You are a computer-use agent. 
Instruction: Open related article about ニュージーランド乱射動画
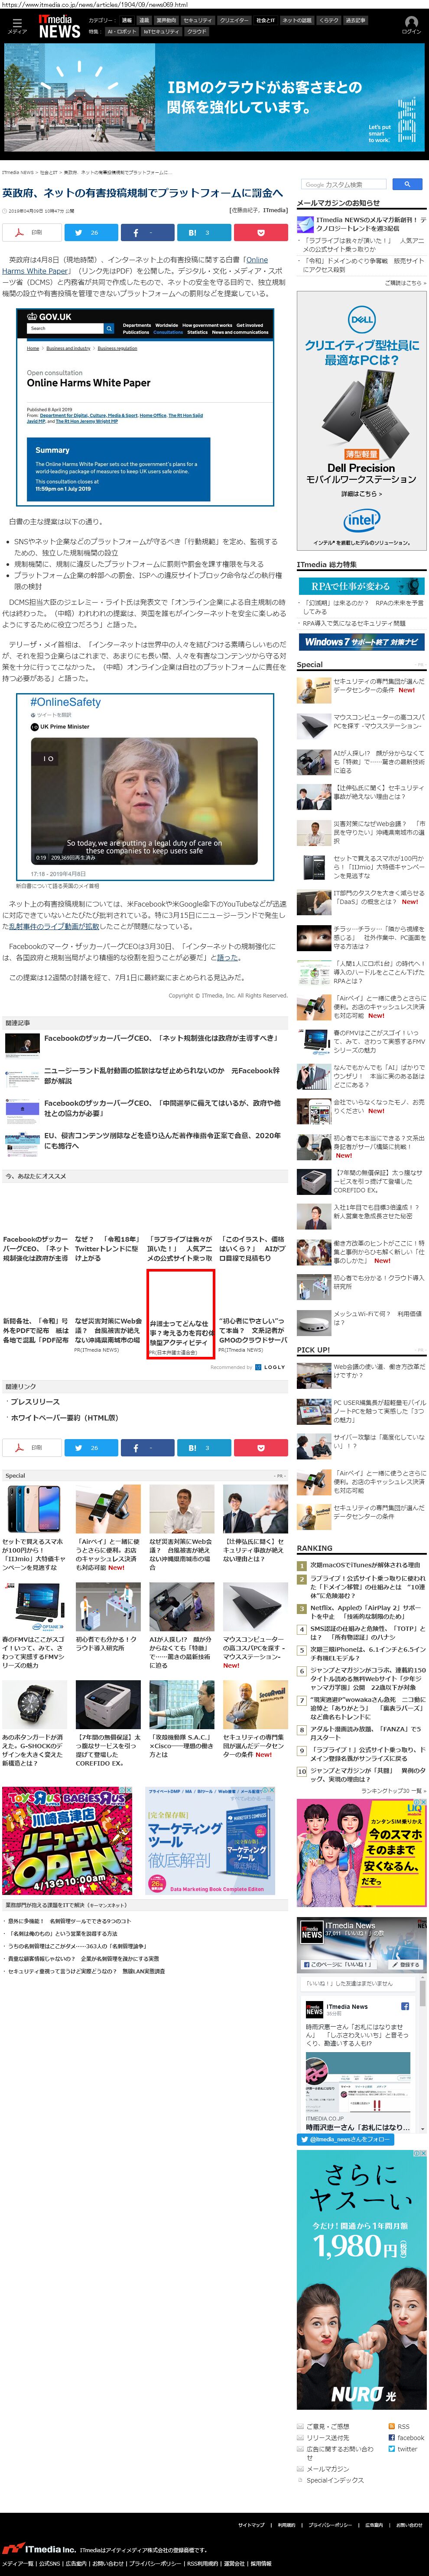[x=161, y=1076]
